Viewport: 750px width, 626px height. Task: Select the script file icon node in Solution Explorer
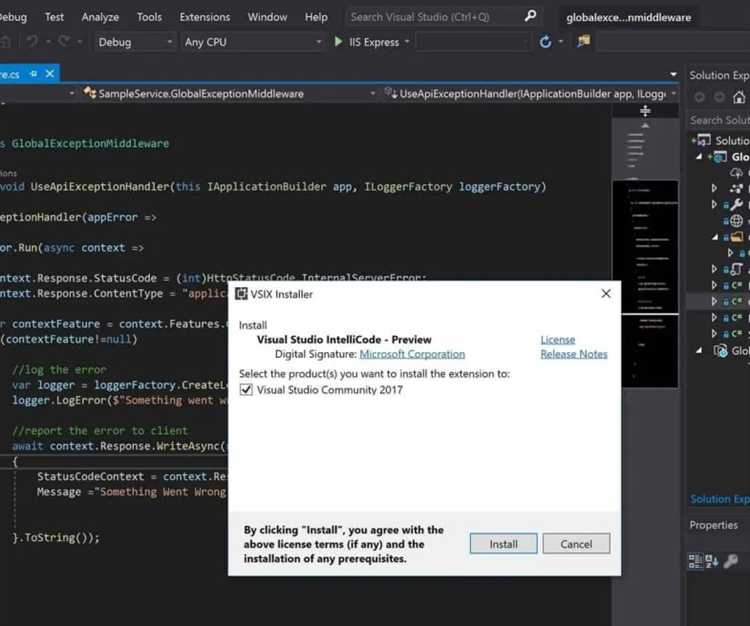point(737,269)
